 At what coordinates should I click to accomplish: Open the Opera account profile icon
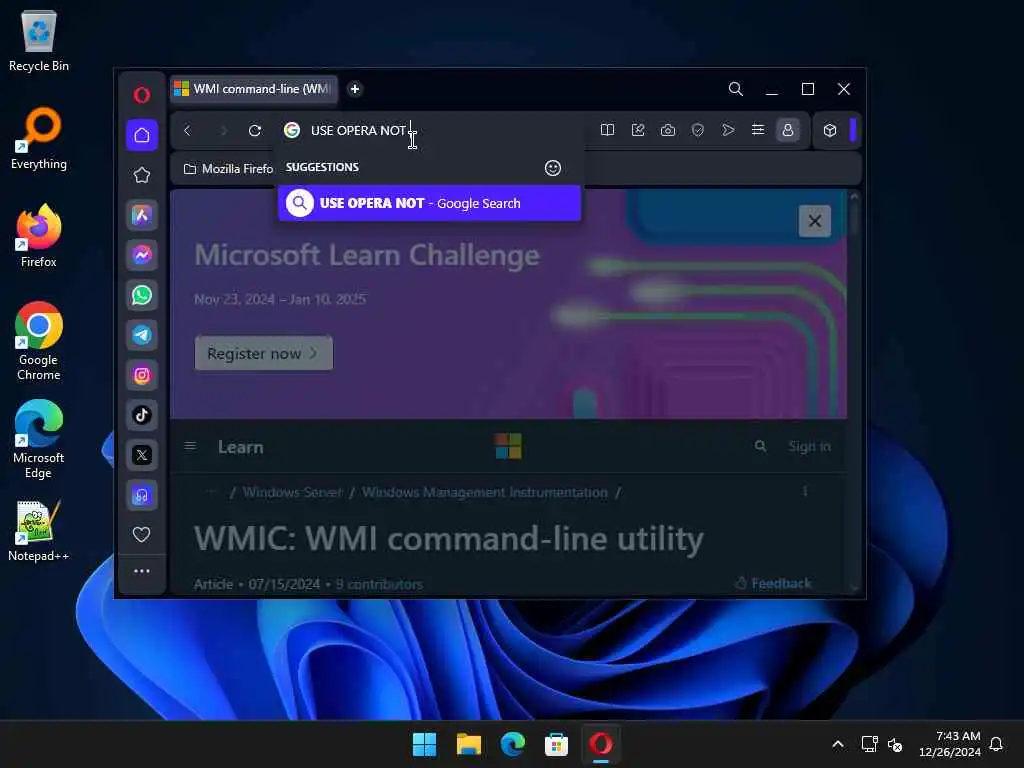(x=788, y=130)
